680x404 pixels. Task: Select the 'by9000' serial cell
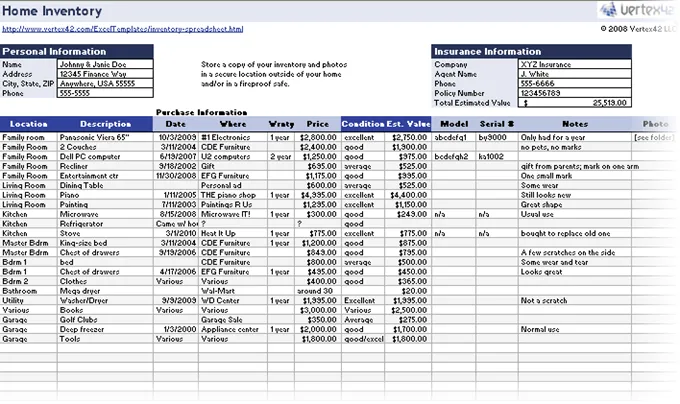497,137
